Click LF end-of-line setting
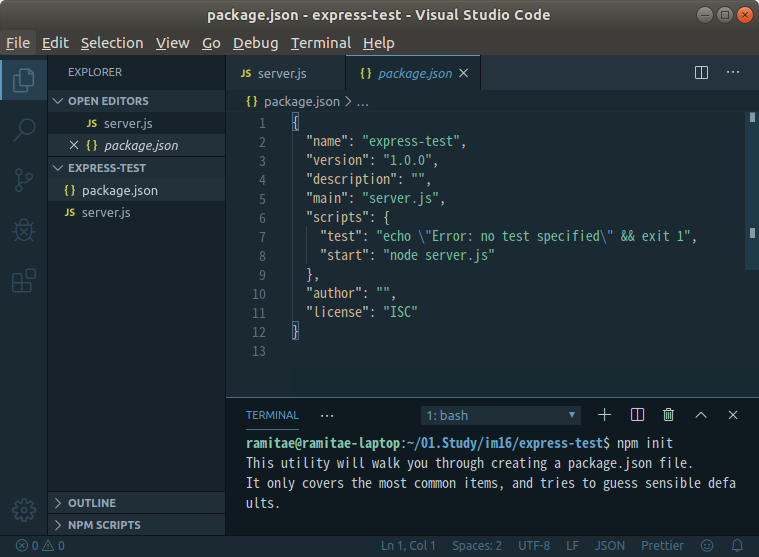The image size is (759, 557). point(573,546)
